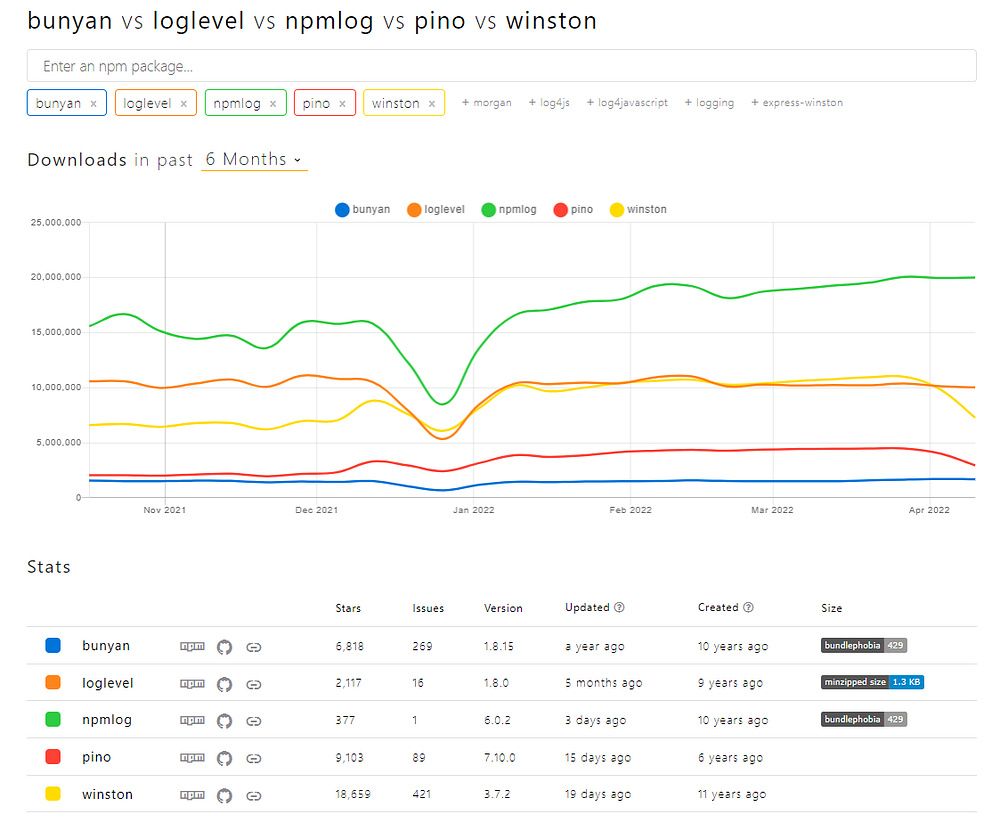1000x824 pixels.
Task: Open bunyan's npm page icon
Action: 190,647
